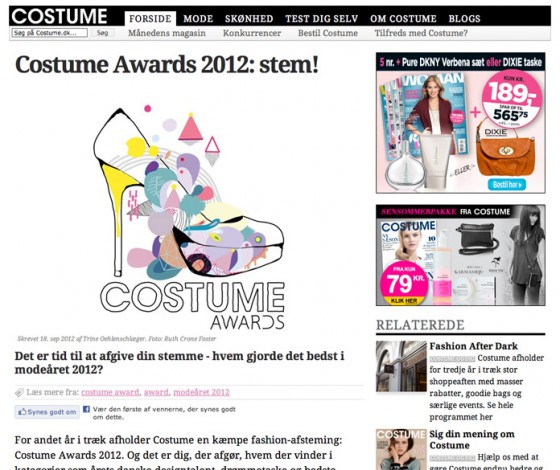Open the MODE menu item
Screen dimensions: 560x470
point(198,19)
